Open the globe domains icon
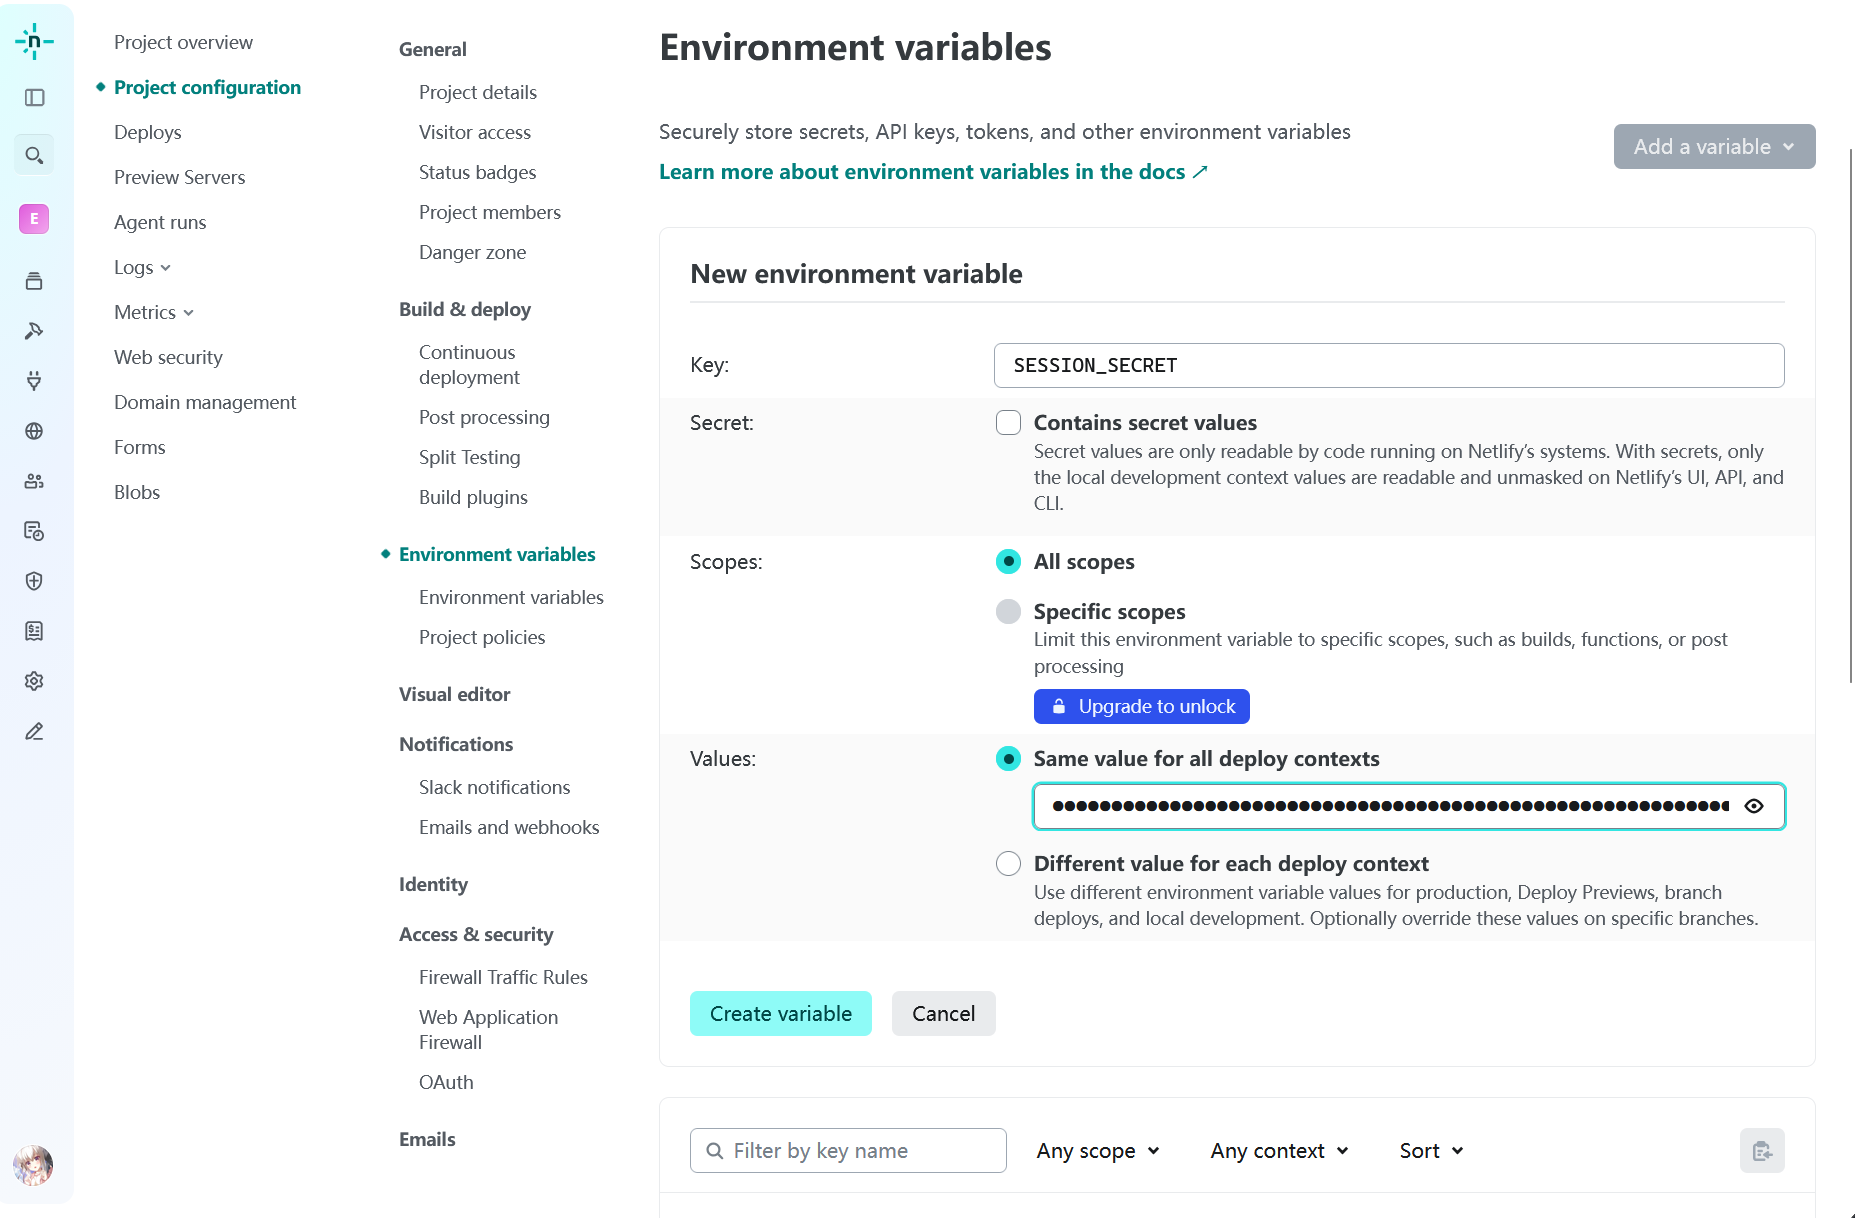This screenshot has height=1218, width=1855. point(34,431)
